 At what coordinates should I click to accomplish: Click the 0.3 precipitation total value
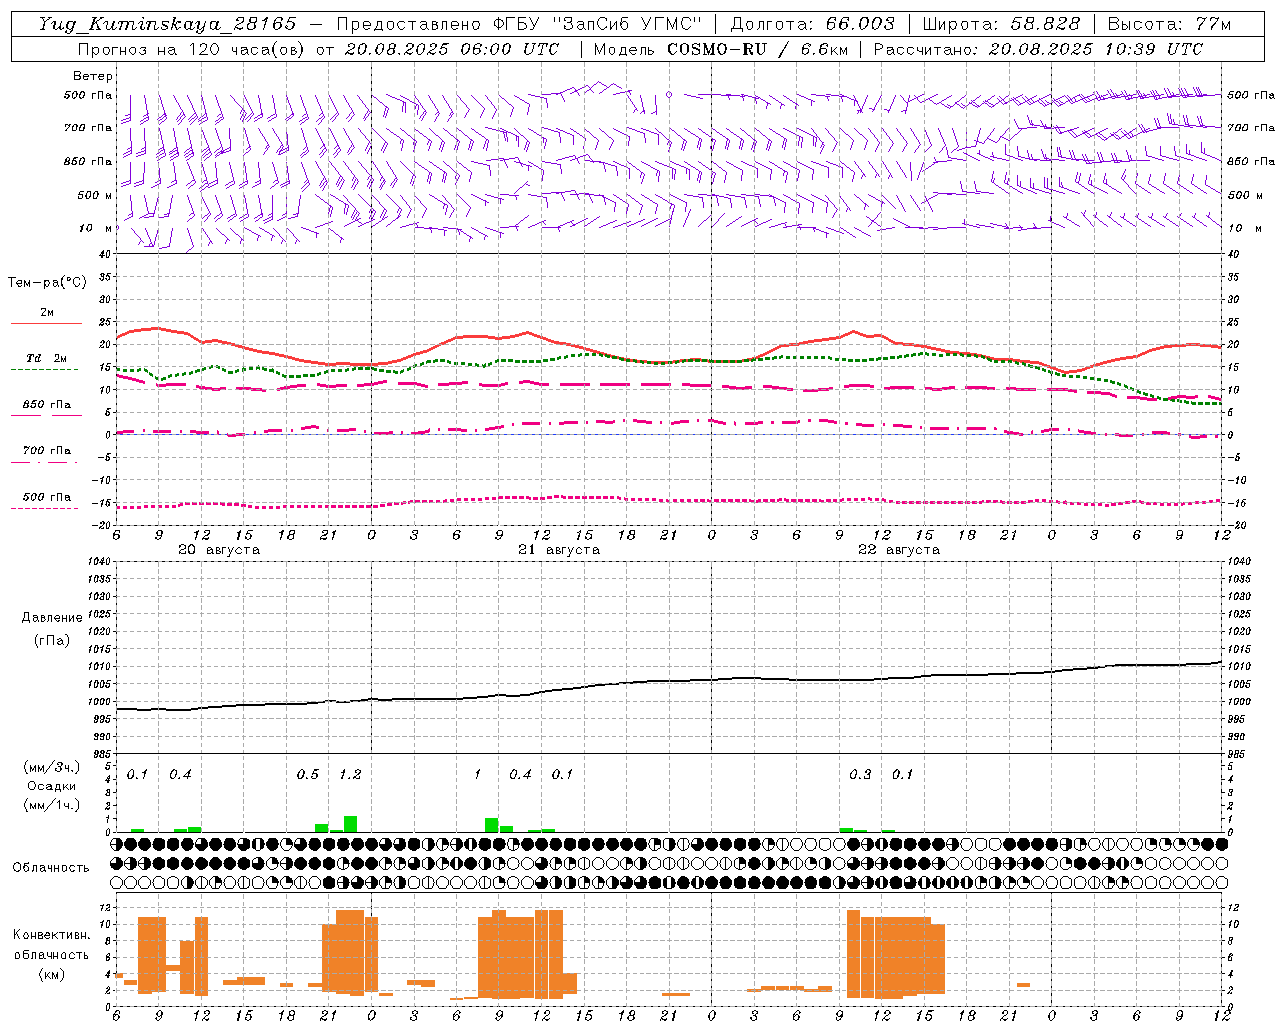(860, 775)
